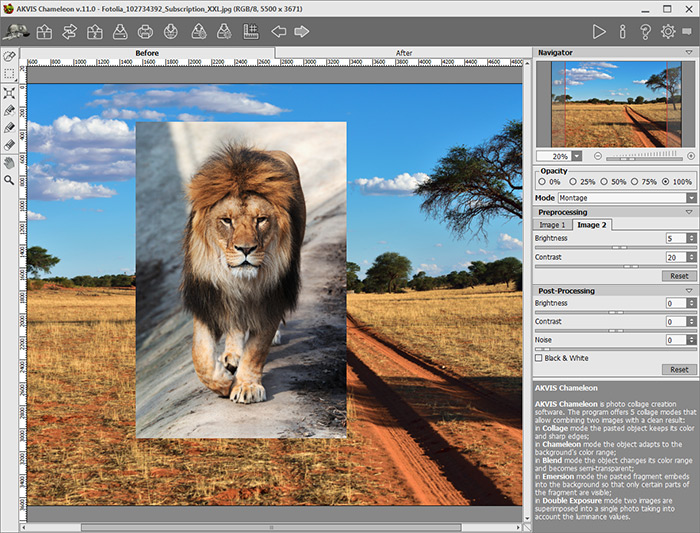Undo with the left arrow icon
Screen dimensions: 700x533
click(x=279, y=32)
